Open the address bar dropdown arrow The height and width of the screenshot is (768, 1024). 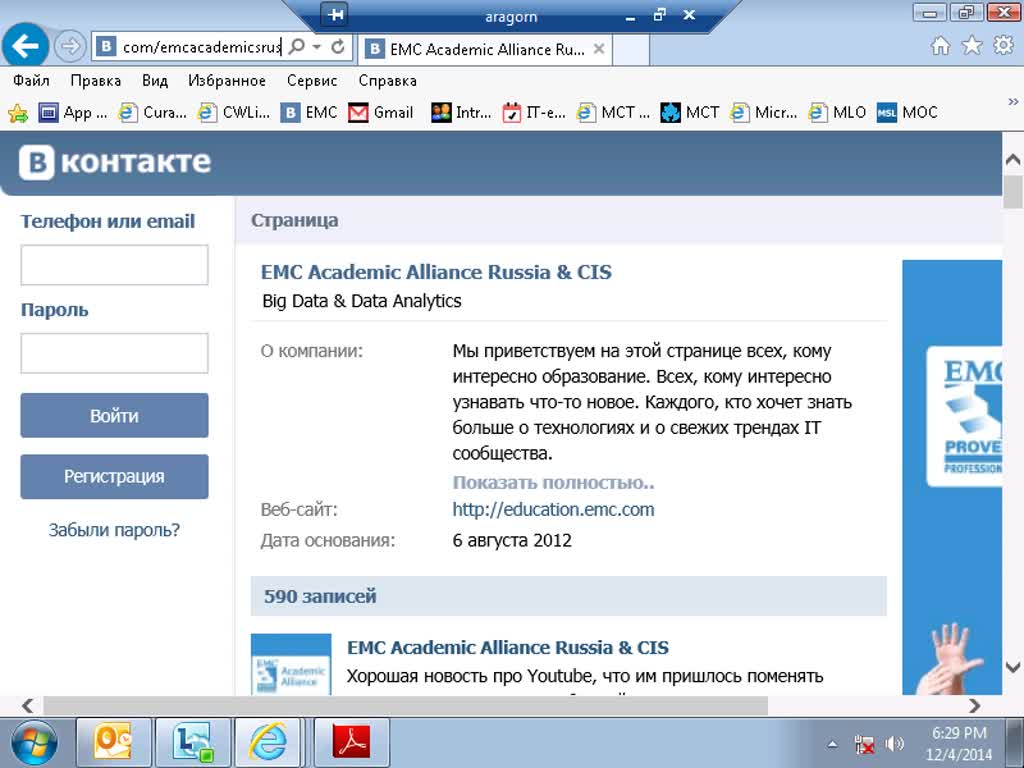pos(317,47)
